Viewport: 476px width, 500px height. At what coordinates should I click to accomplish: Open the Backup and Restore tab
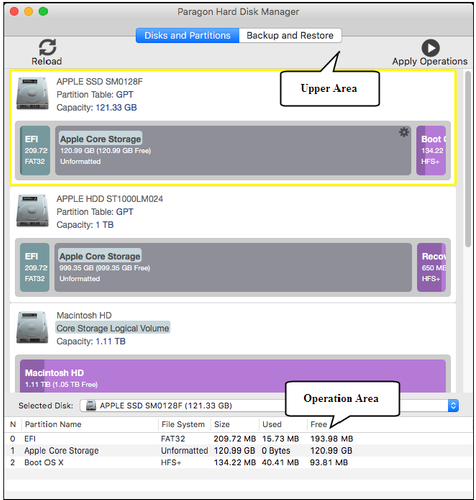pos(290,35)
